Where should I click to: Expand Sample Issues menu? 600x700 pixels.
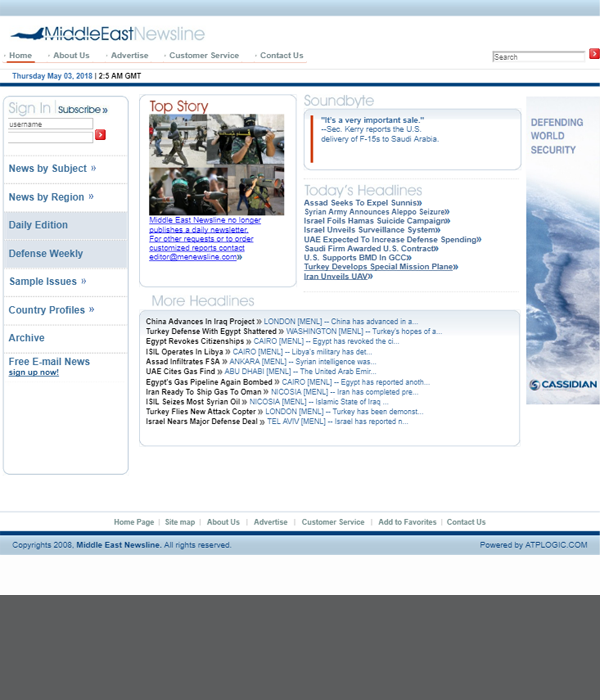pos(48,281)
